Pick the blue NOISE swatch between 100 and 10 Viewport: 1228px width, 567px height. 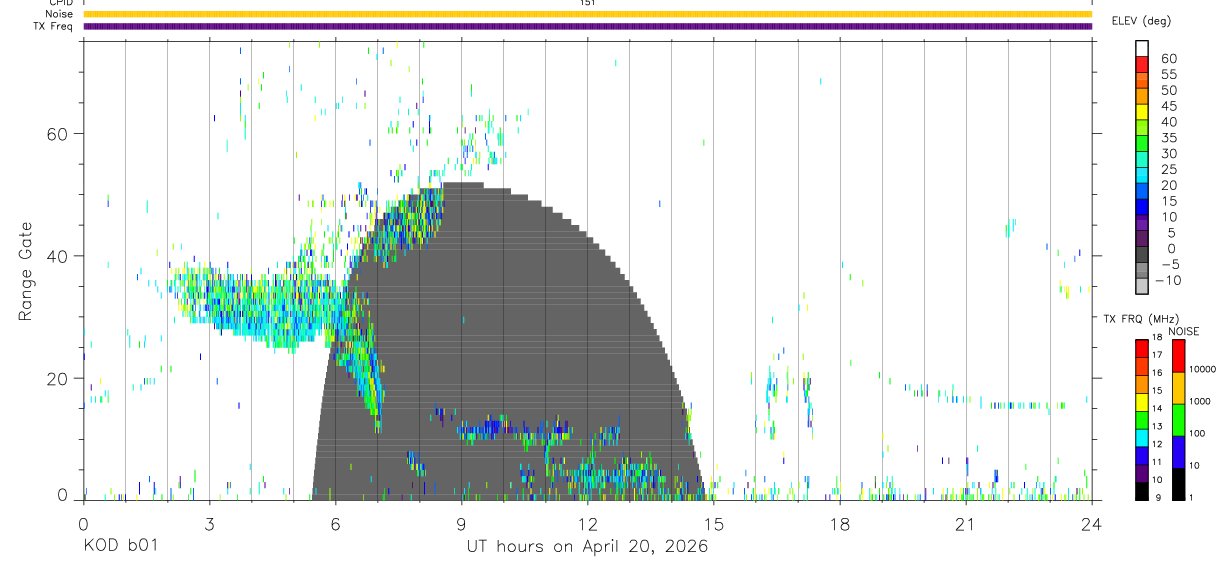point(1178,452)
